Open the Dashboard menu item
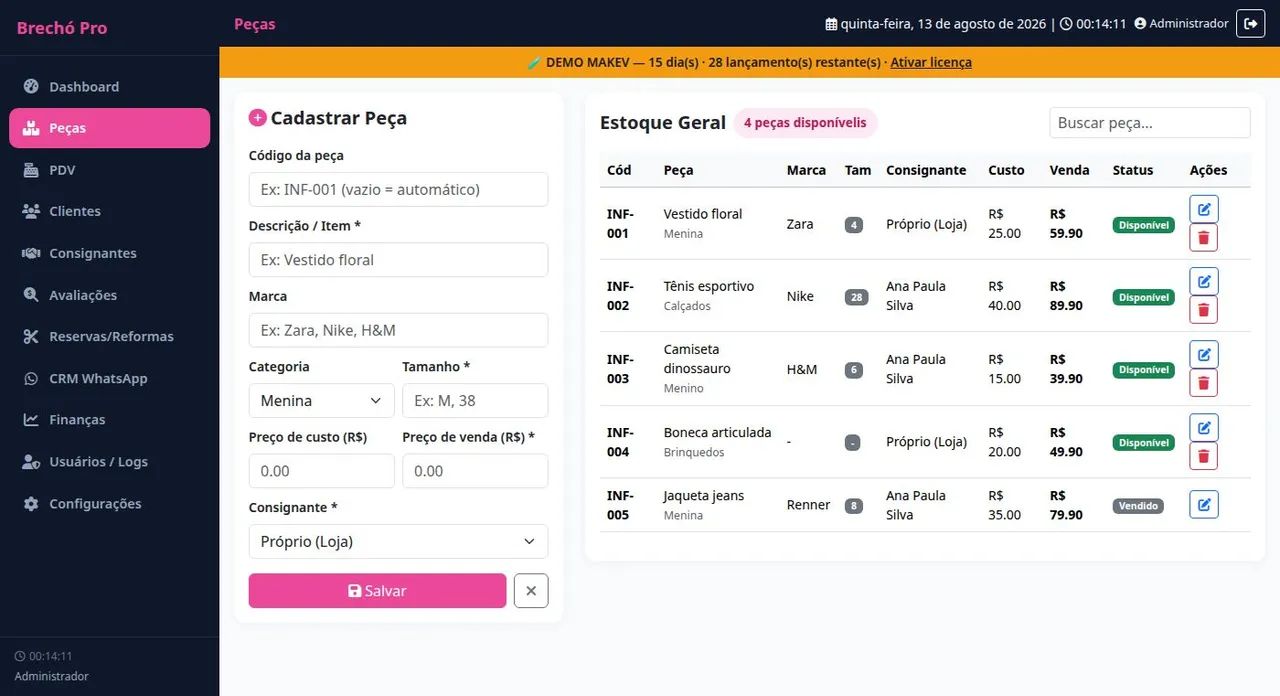The image size is (1280, 696). click(110, 86)
